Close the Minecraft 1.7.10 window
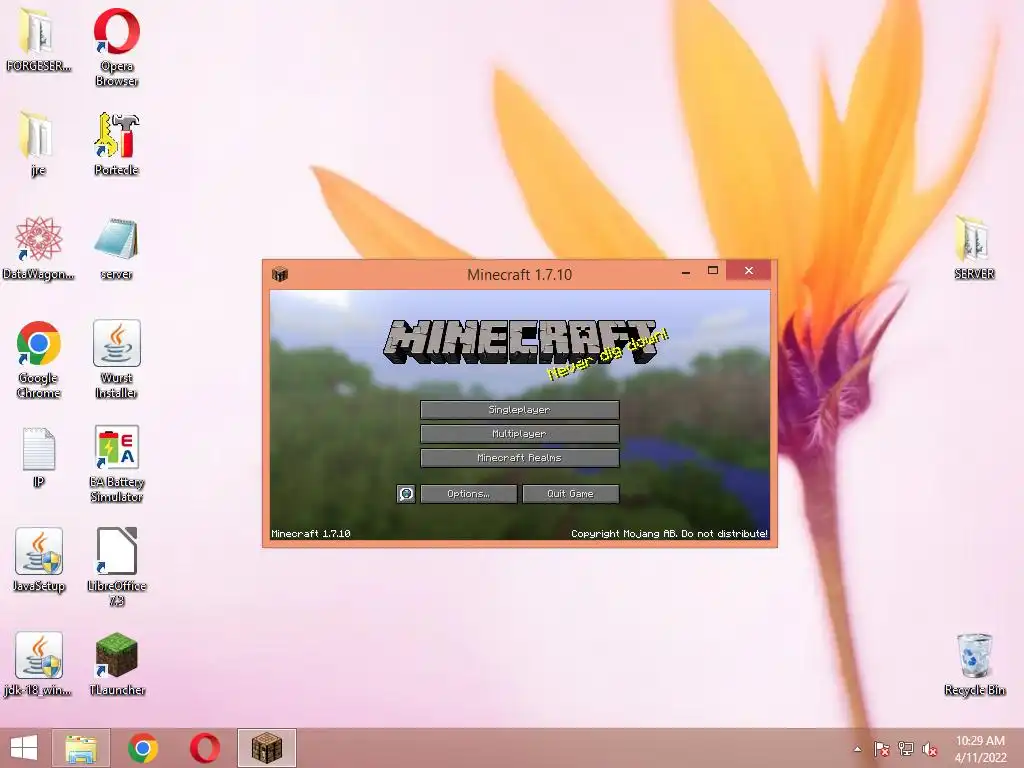 pos(748,270)
